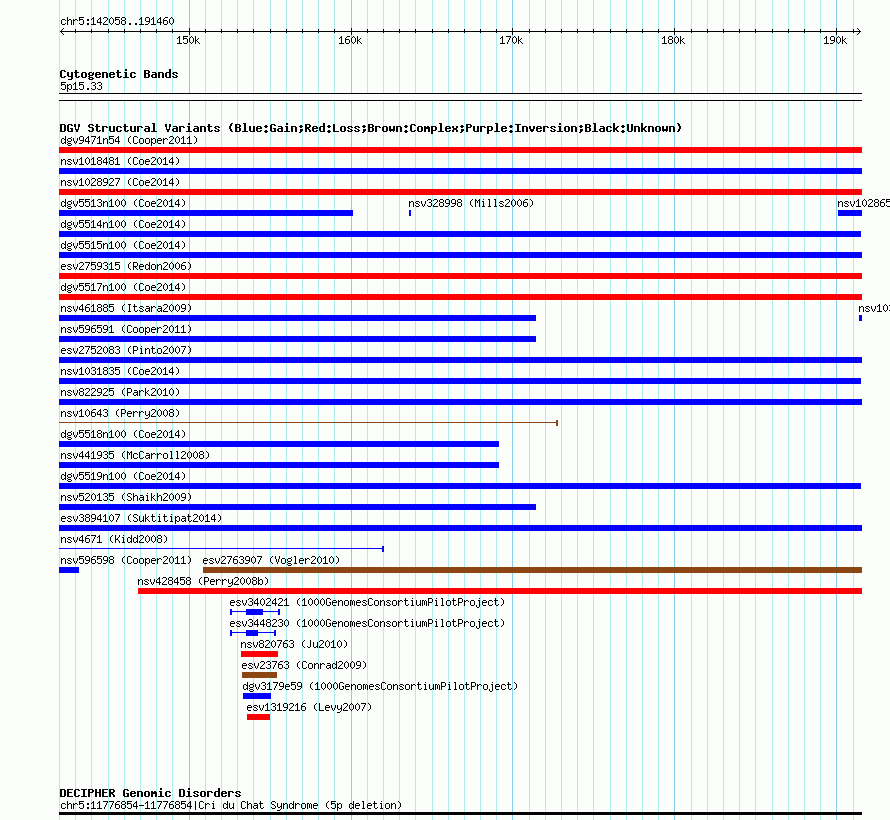Select the blue dgv5513n100 gain bar
This screenshot has width=890, height=820.
click(206, 213)
